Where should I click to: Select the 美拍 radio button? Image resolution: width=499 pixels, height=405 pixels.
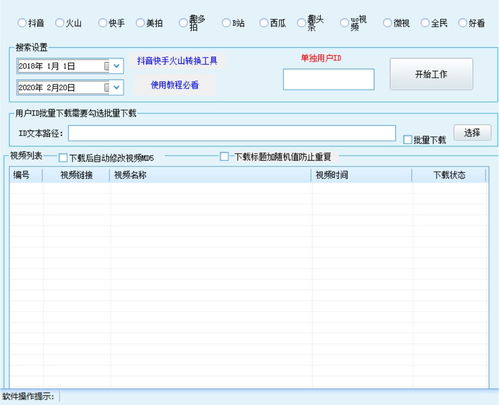pos(140,23)
